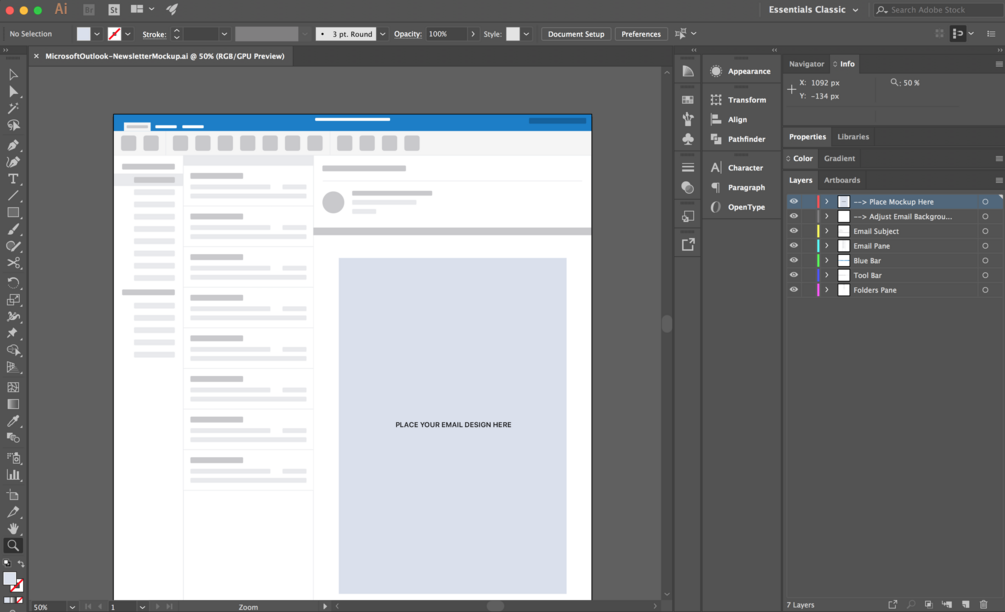
Task: Select the Lasso tool
Action: pos(13,126)
